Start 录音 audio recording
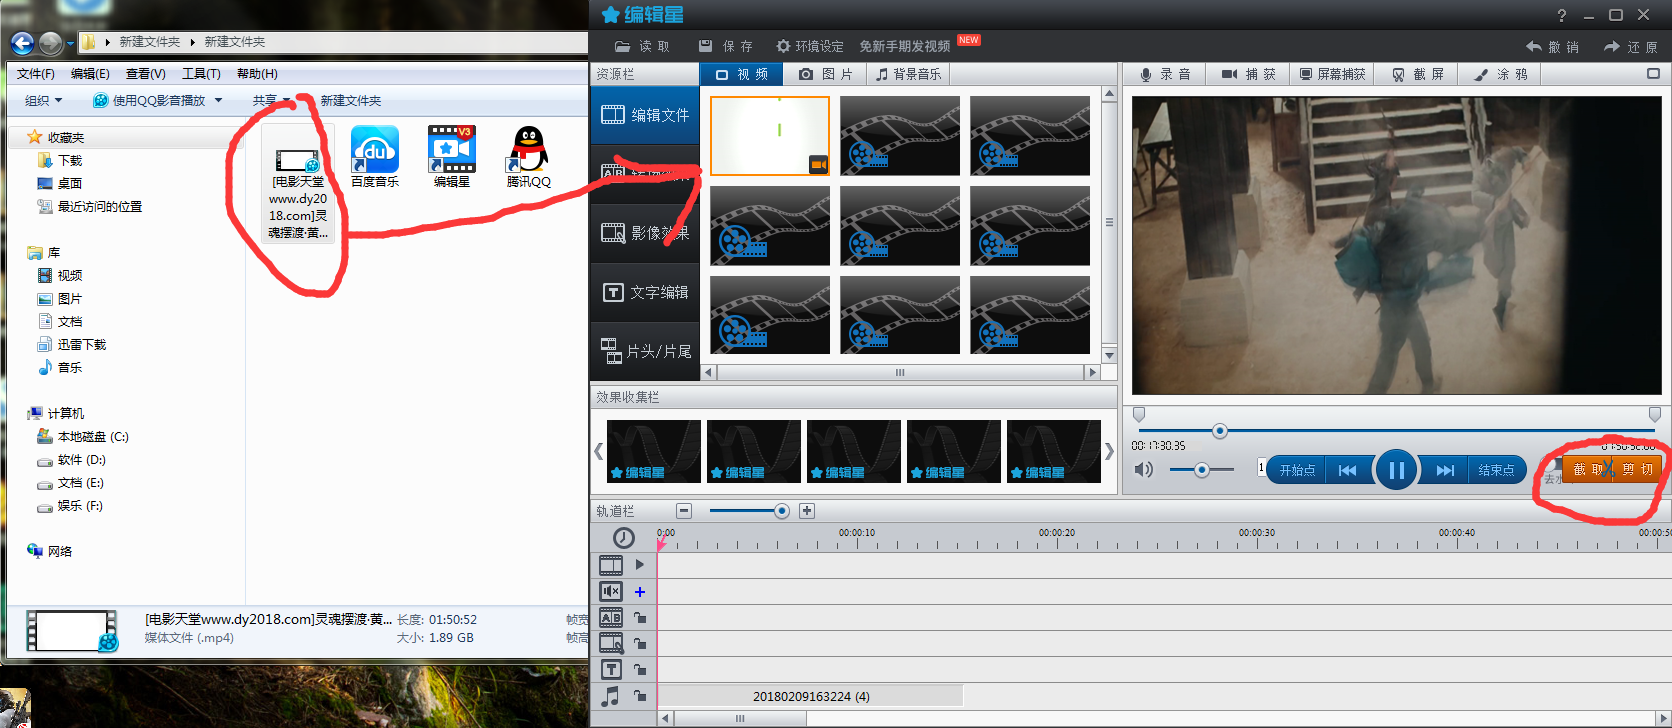 (x=1165, y=74)
